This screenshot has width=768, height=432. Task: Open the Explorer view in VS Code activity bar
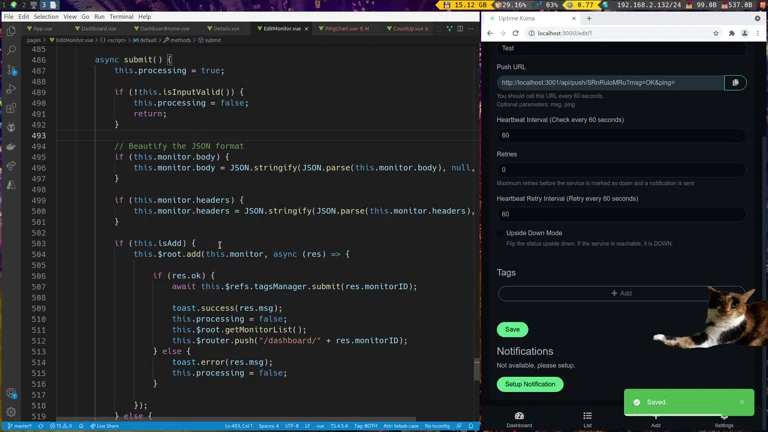pos(11,31)
